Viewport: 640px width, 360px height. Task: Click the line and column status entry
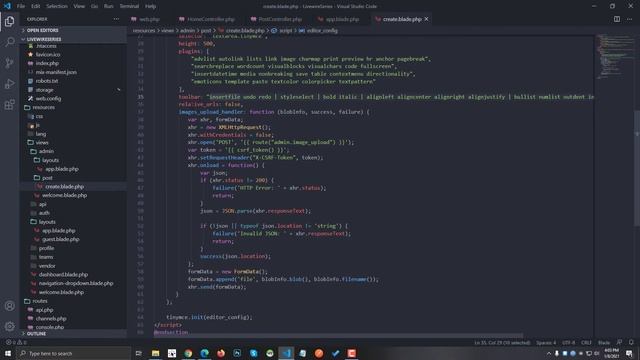(502, 342)
